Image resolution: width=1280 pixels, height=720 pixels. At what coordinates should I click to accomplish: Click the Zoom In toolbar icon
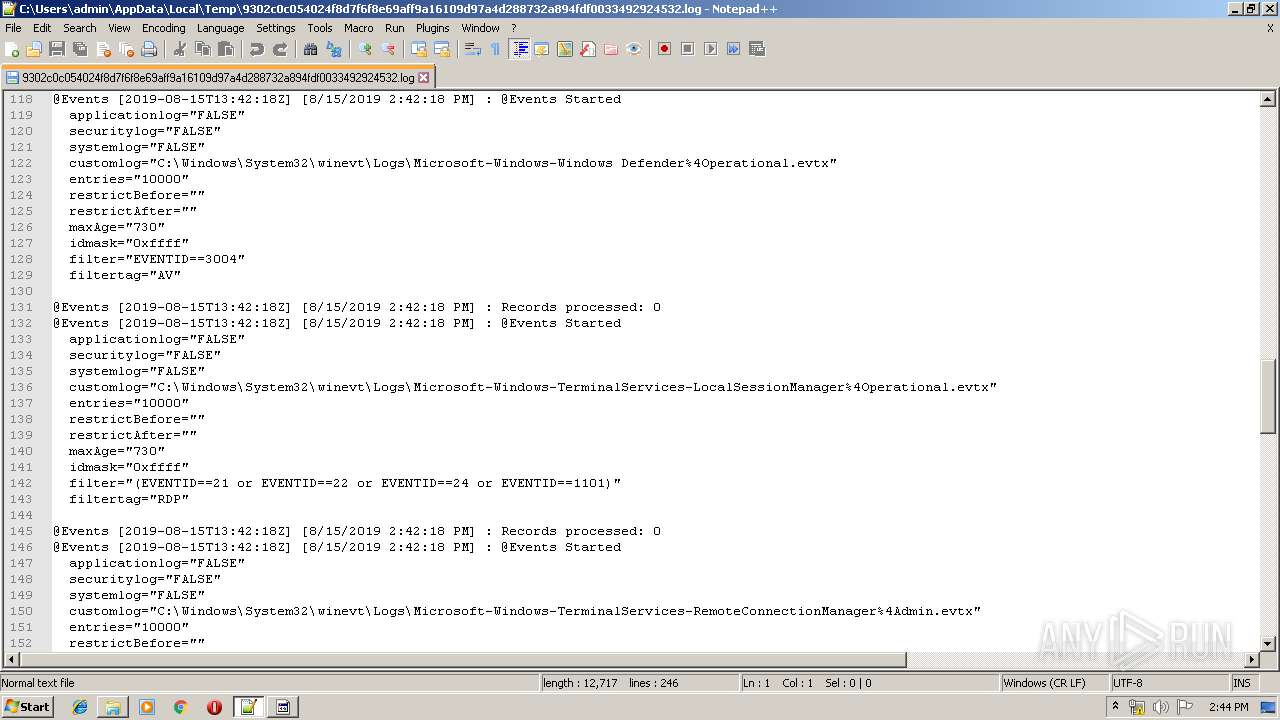(365, 49)
